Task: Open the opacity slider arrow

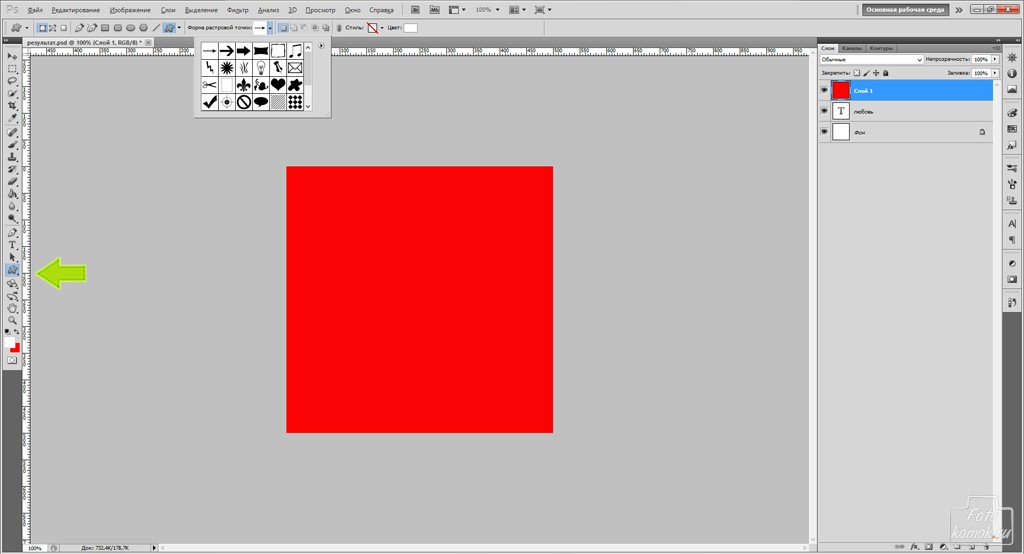Action: pos(995,59)
